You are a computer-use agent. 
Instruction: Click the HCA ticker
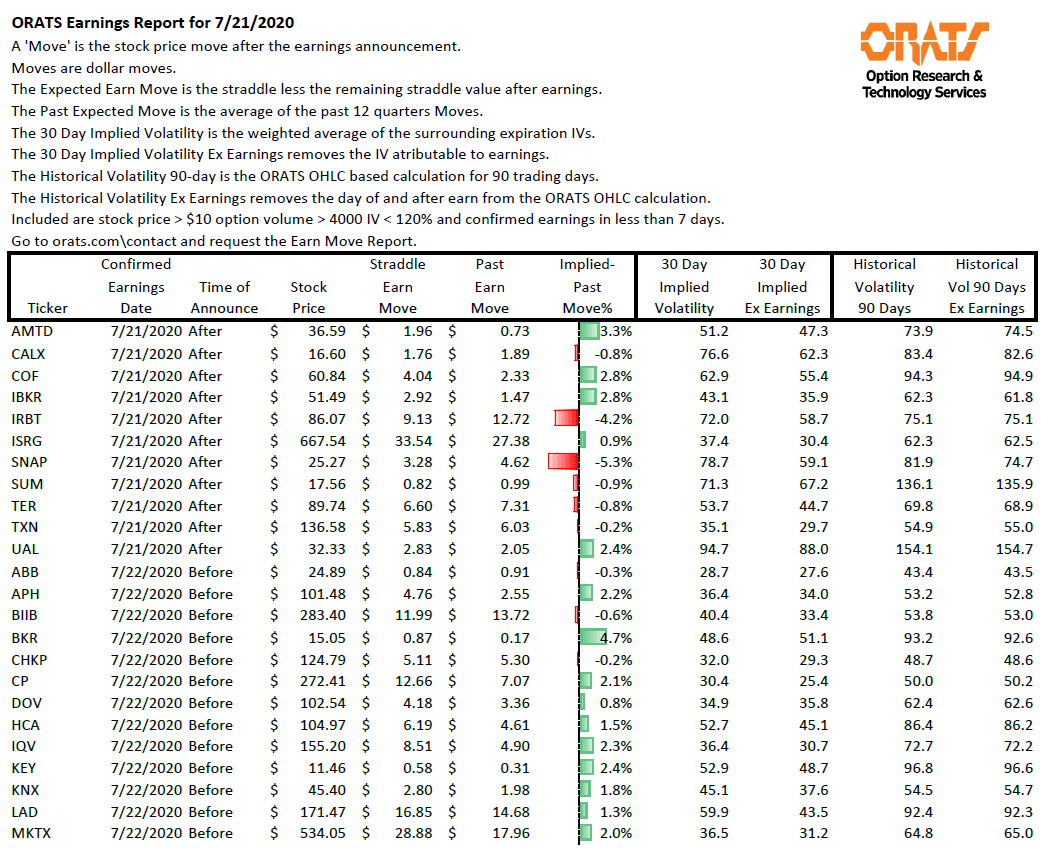(25, 725)
